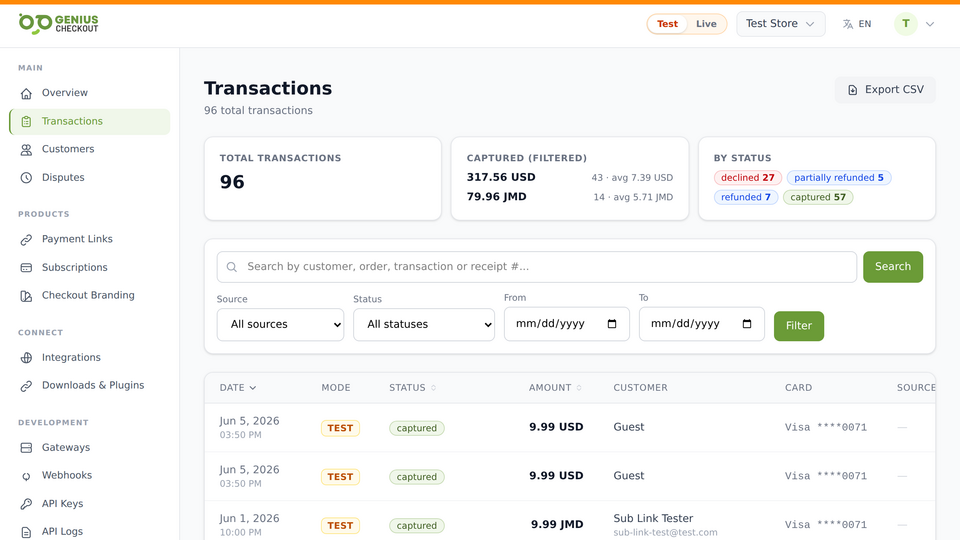The image size is (960, 540).
Task: Click the Payment Links chain icon
Action: [26, 239]
